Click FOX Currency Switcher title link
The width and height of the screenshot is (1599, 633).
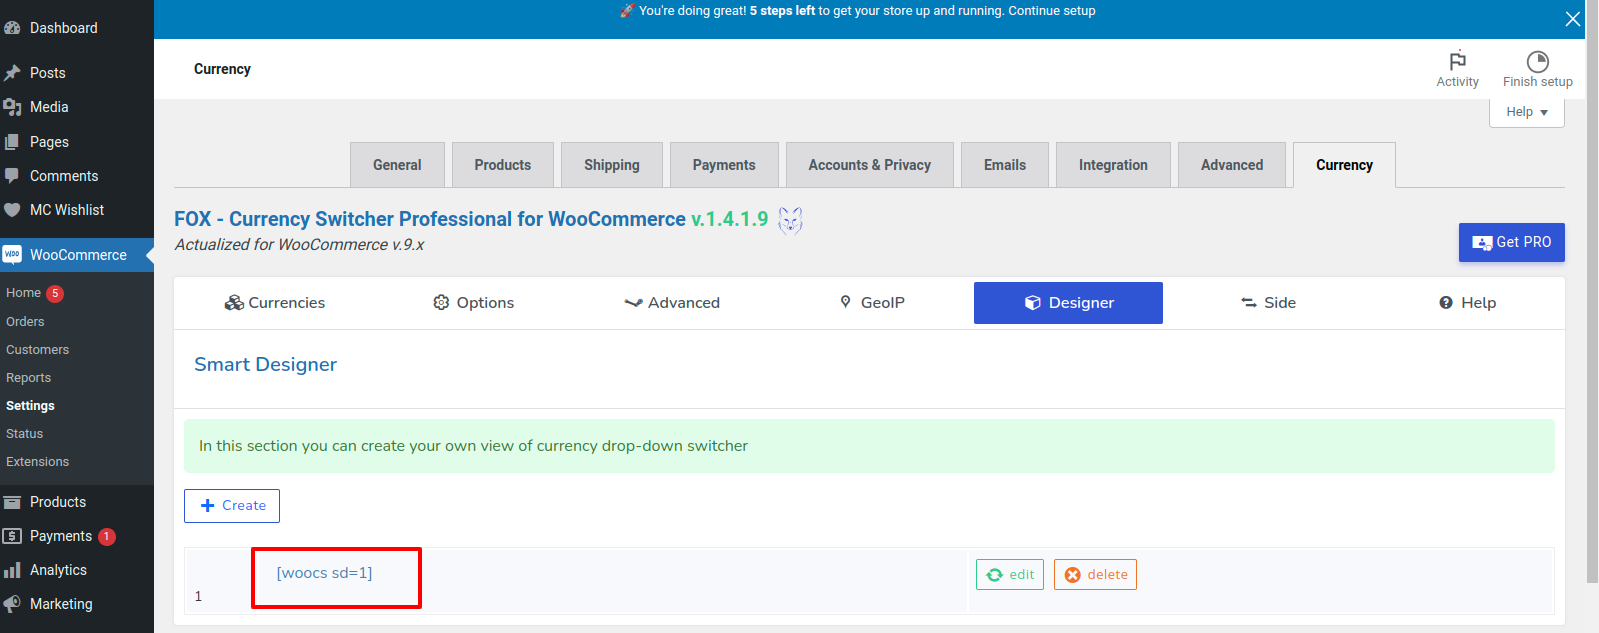(430, 219)
